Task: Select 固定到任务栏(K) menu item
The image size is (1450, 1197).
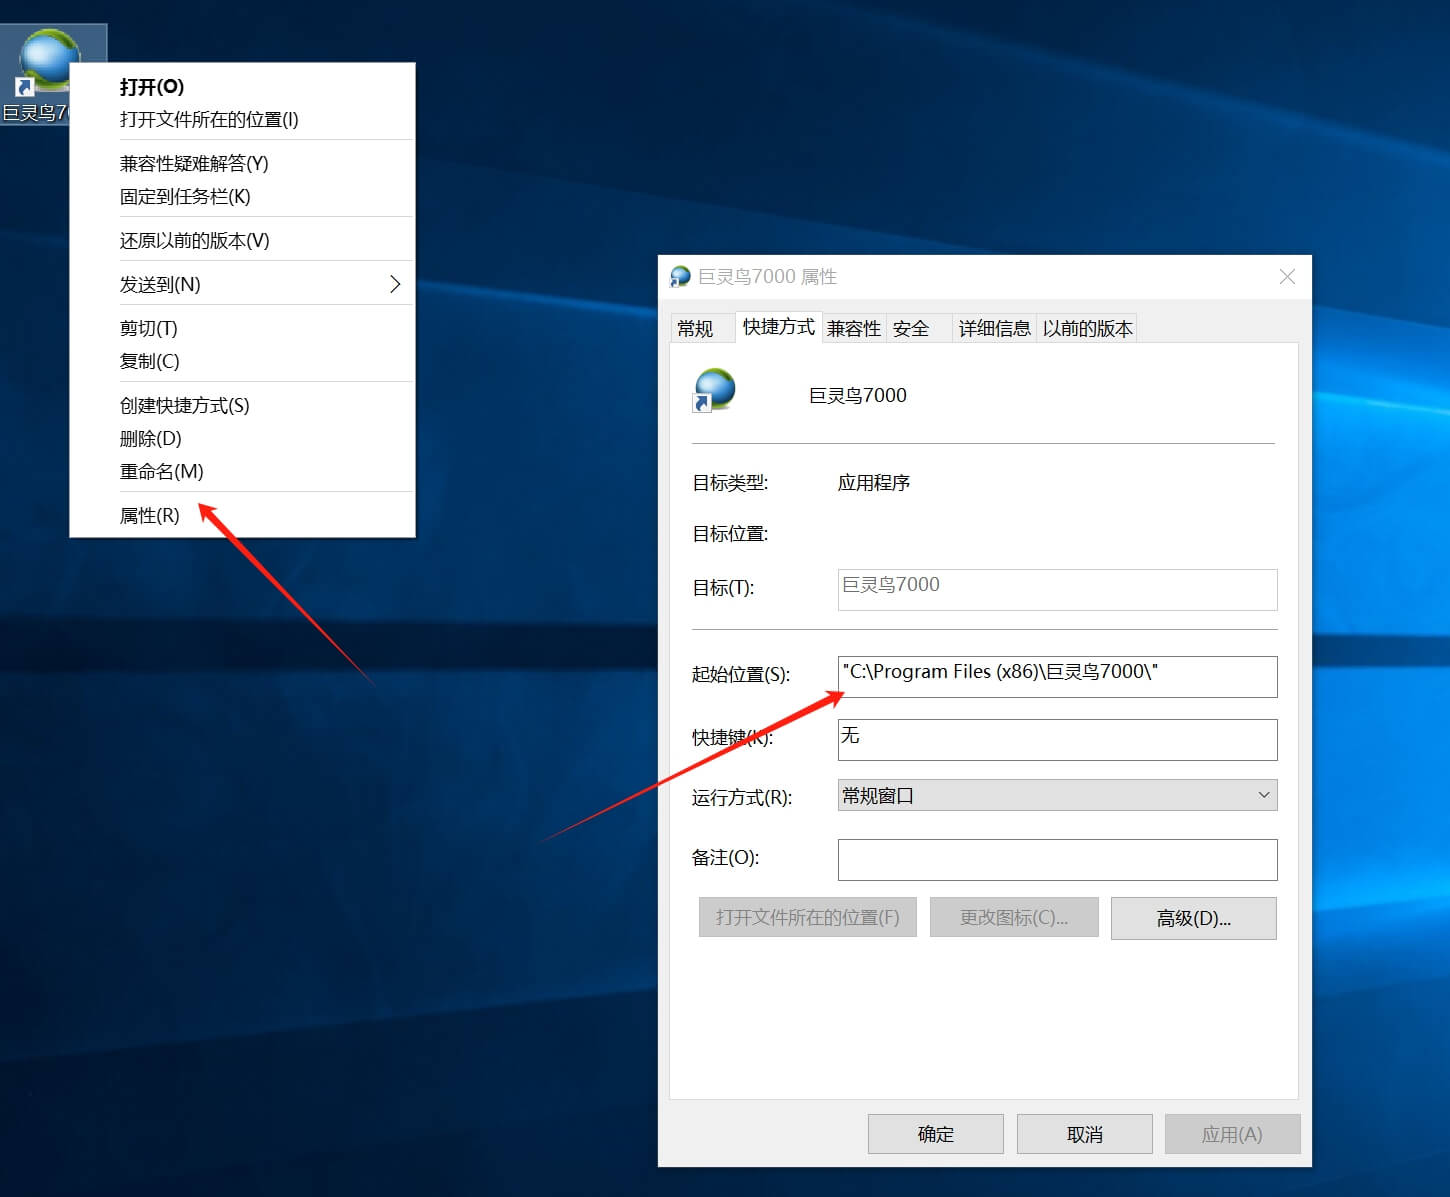Action: [185, 197]
